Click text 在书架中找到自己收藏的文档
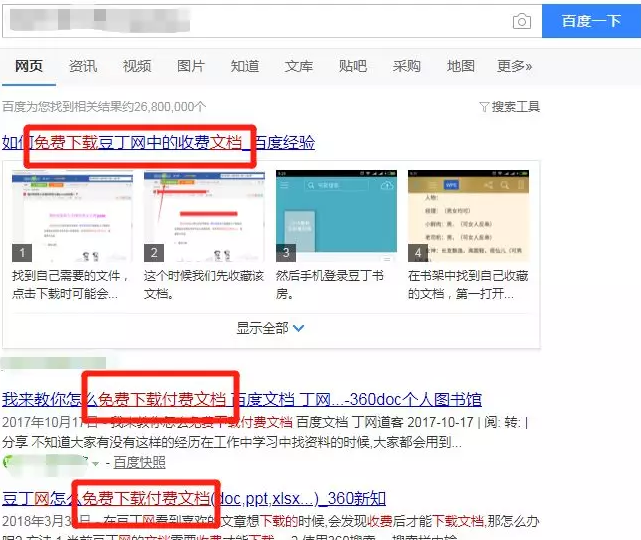This screenshot has width=641, height=540. 468,285
